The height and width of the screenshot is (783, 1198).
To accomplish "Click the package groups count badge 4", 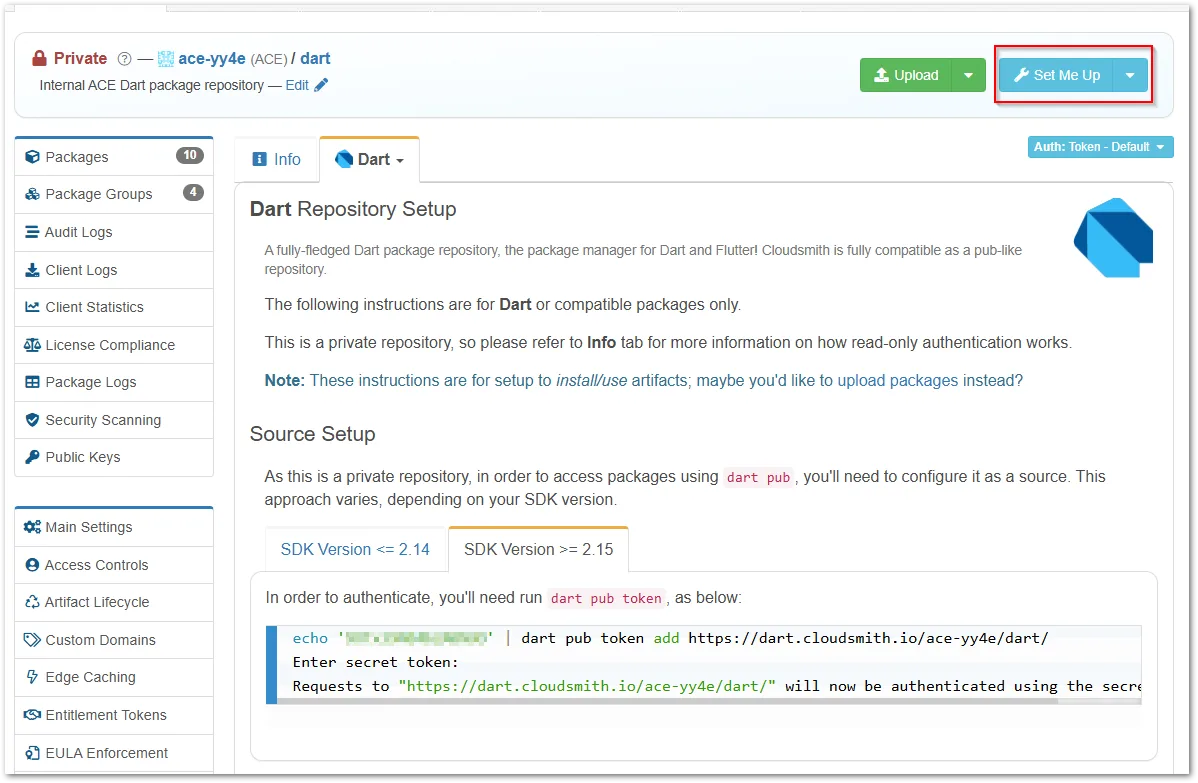I will [193, 193].
